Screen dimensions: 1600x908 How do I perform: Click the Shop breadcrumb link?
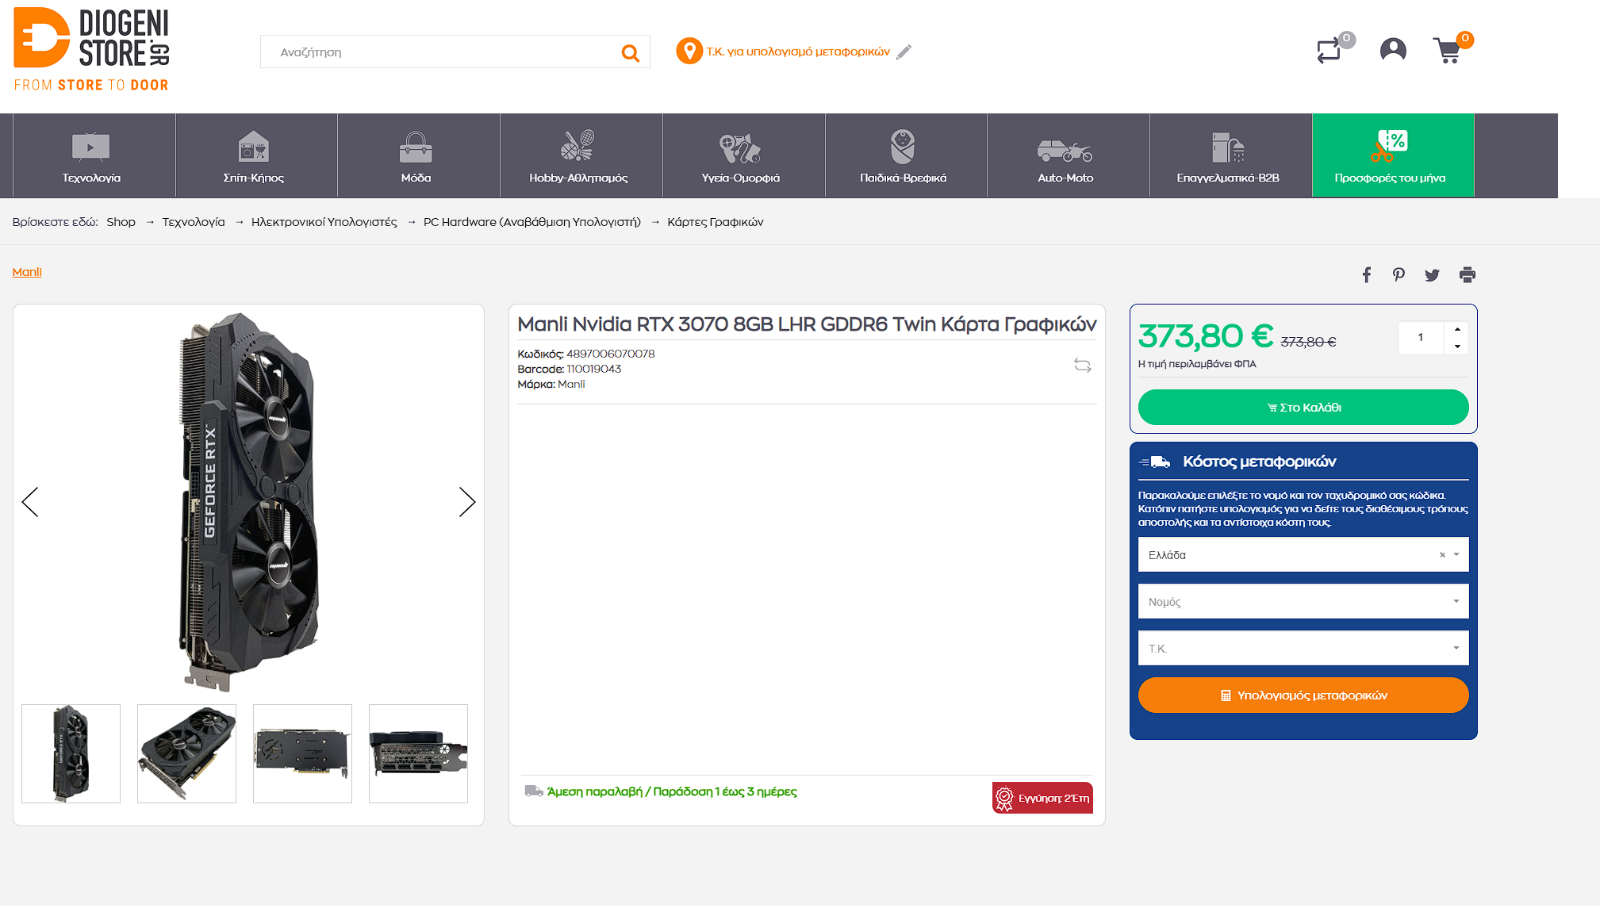point(121,222)
